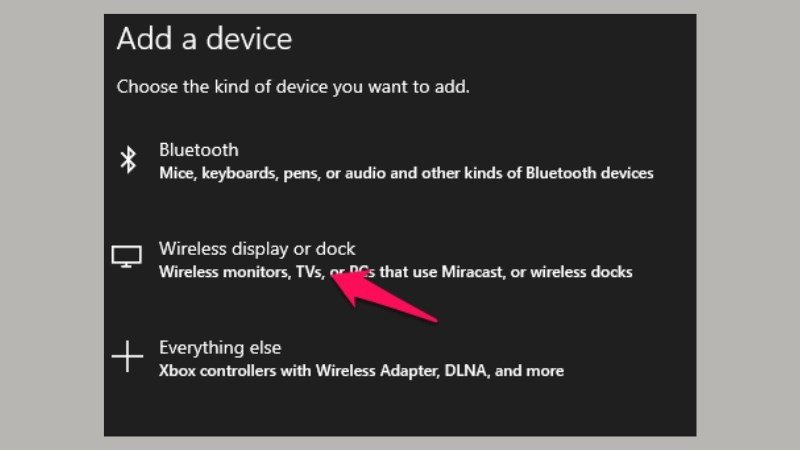
Task: Click the 'Choose the kind of device' instruction text
Action: 293,86
